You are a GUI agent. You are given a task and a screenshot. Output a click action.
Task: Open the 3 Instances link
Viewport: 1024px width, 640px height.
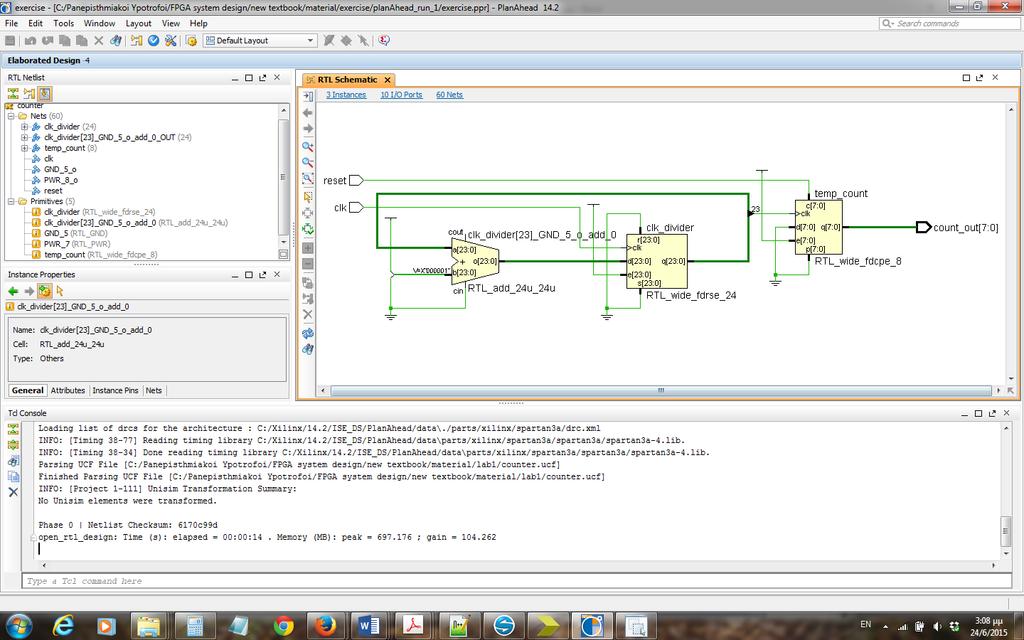click(346, 95)
